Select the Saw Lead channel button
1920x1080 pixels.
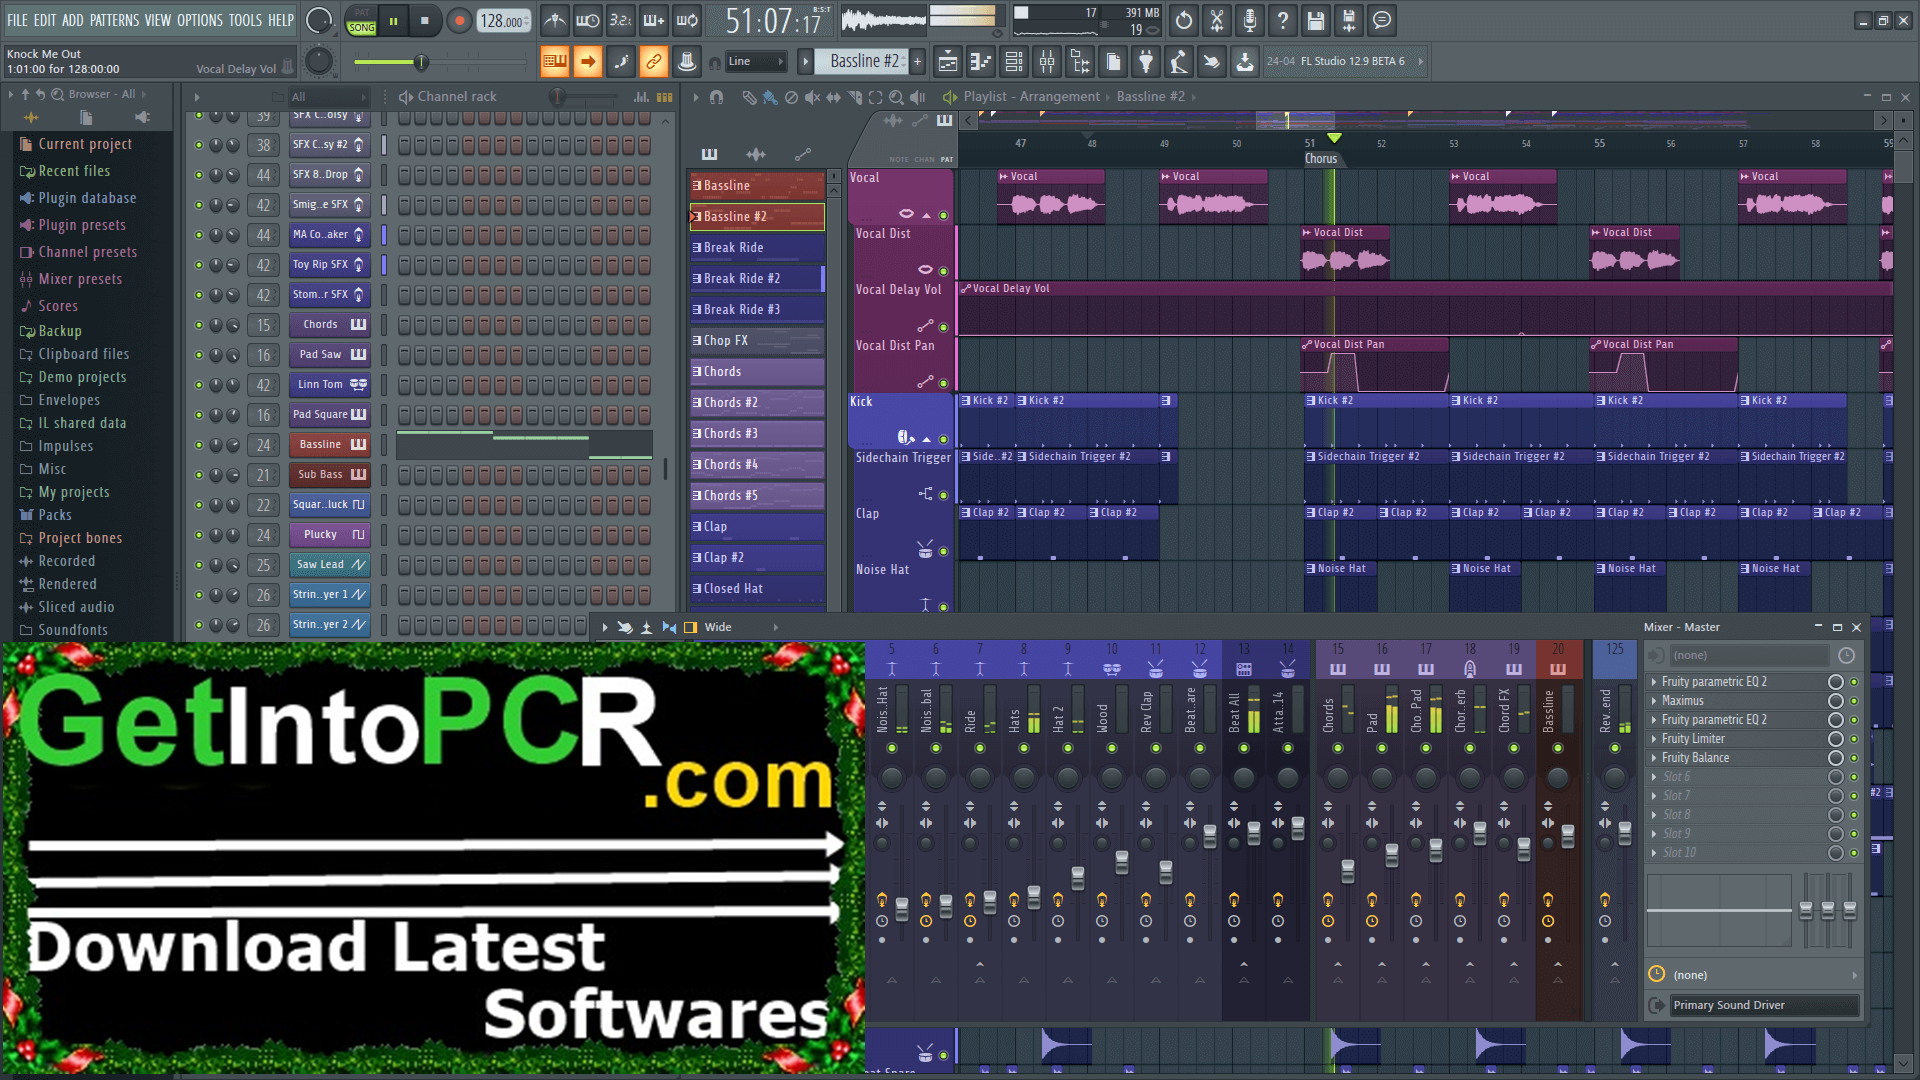[x=330, y=565]
